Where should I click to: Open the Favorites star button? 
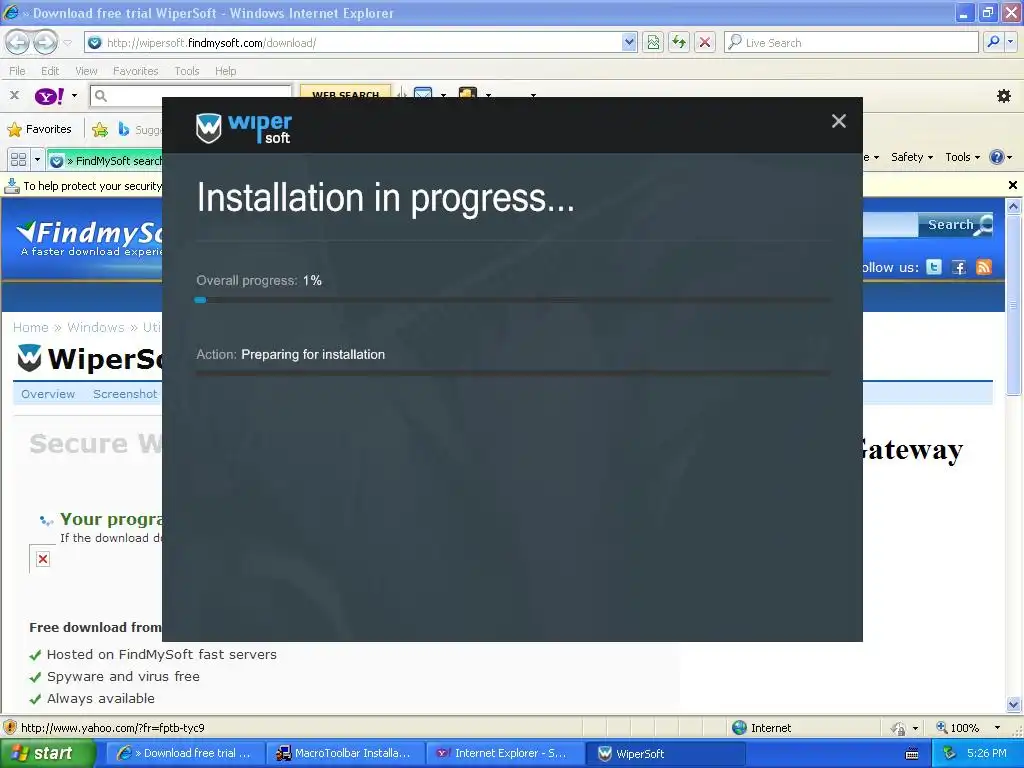pos(40,129)
